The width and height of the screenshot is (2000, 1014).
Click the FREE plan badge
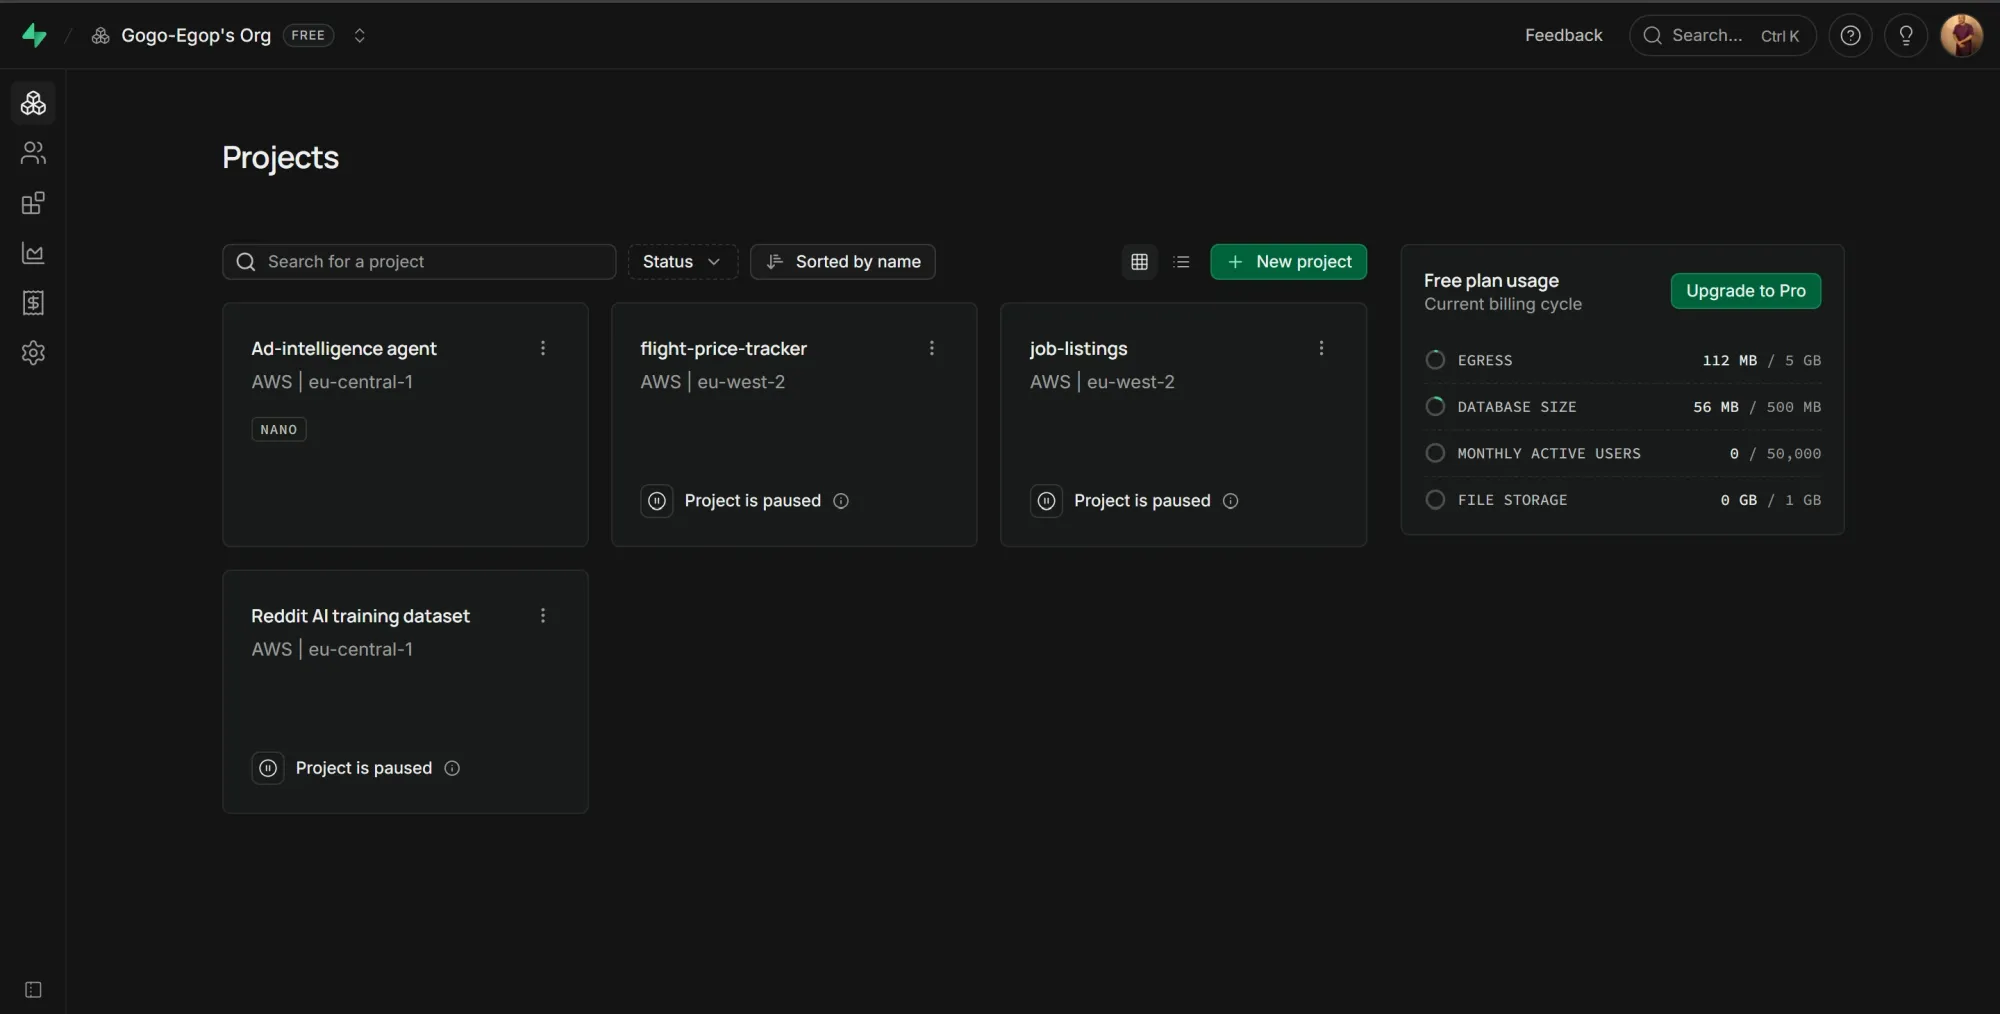(308, 36)
